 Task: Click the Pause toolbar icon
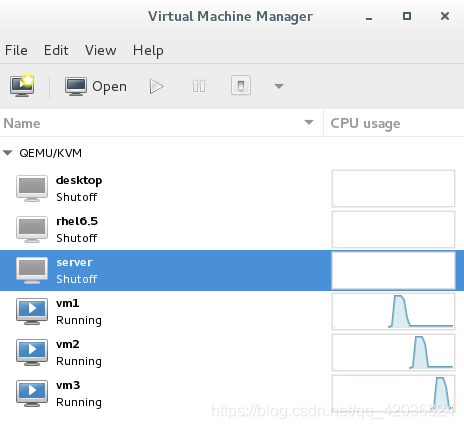pyautogui.click(x=199, y=87)
